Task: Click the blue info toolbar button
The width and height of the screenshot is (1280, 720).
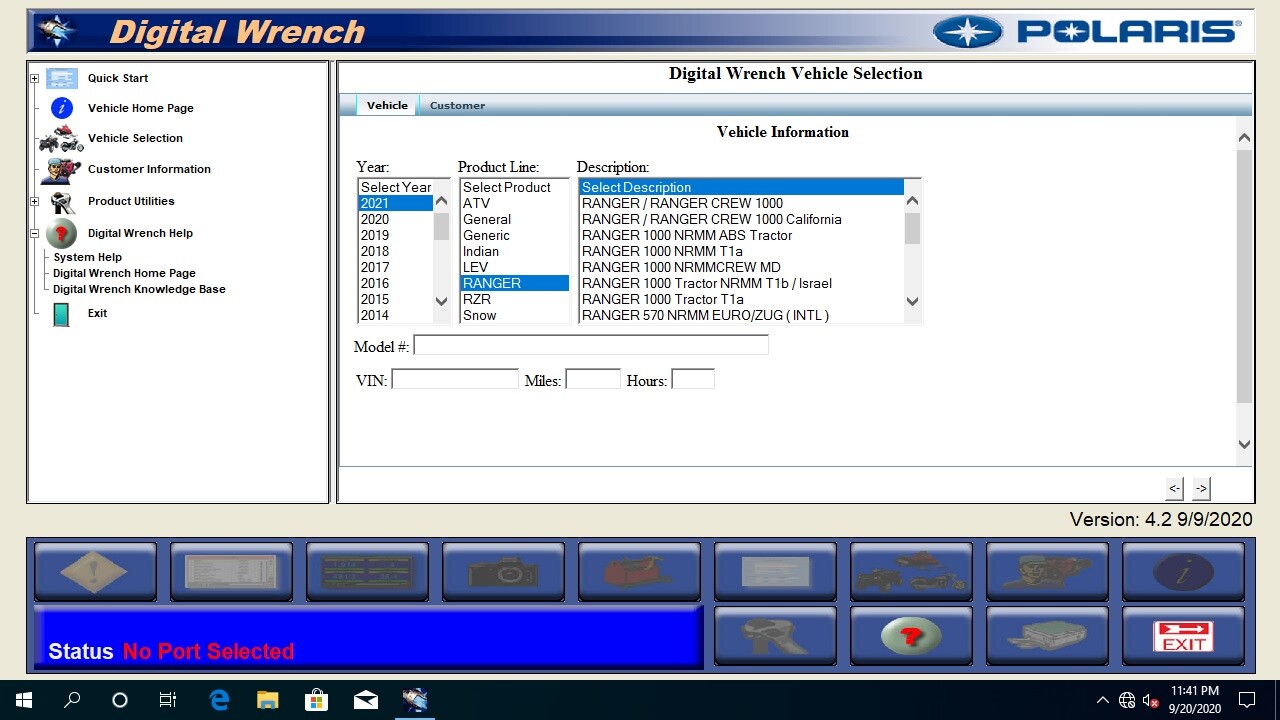Action: [1183, 572]
